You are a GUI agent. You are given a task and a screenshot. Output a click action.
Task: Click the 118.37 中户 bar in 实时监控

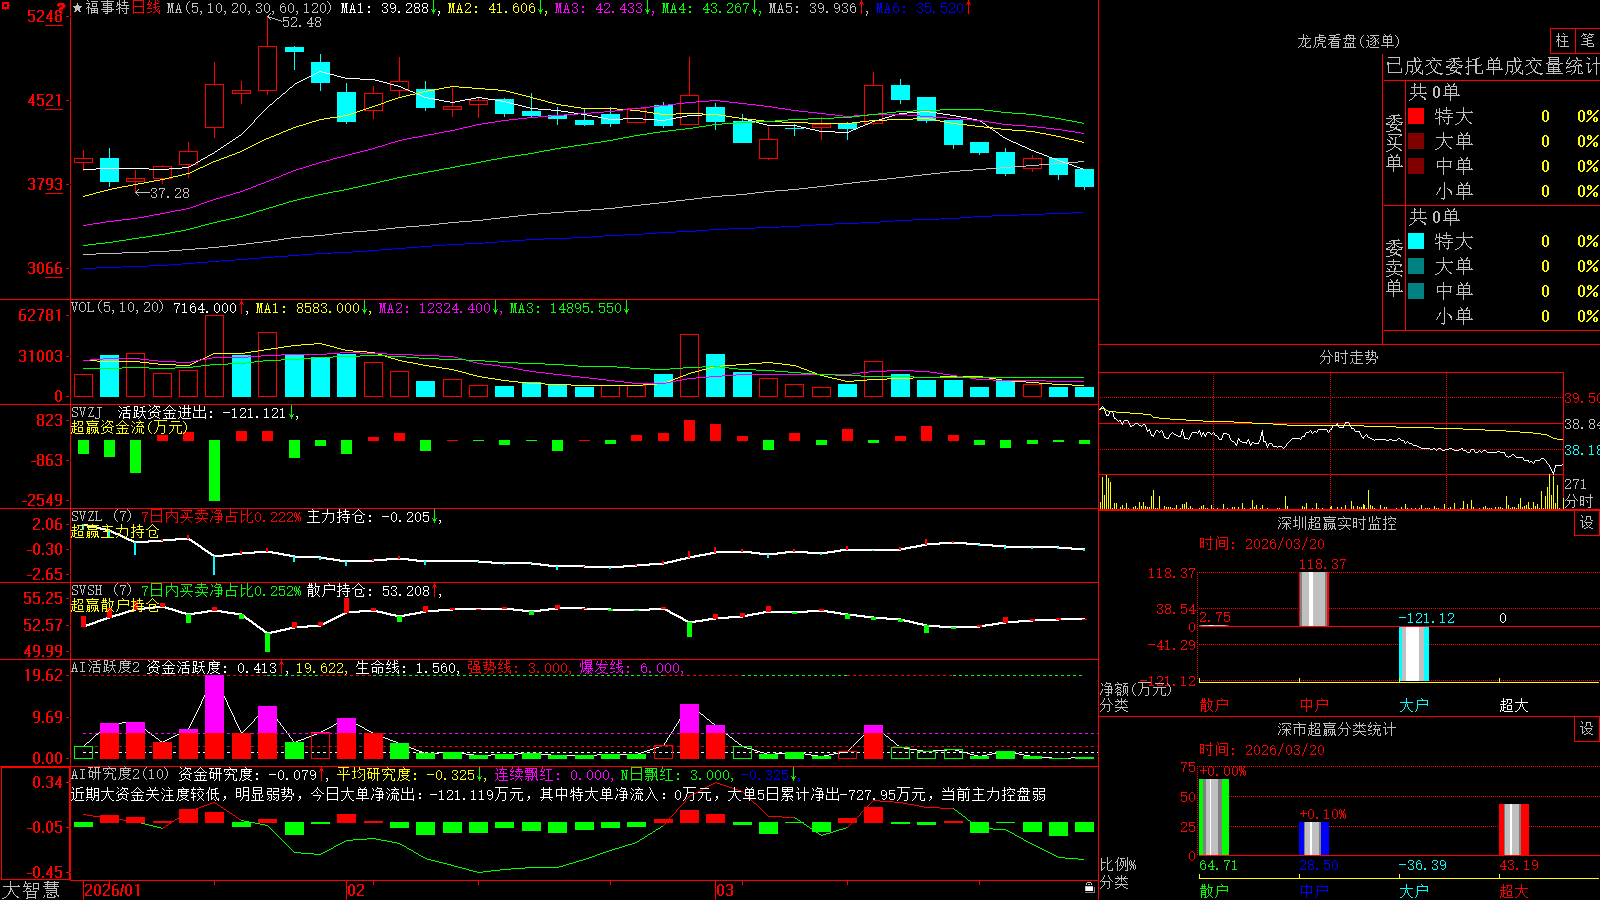(x=1313, y=599)
